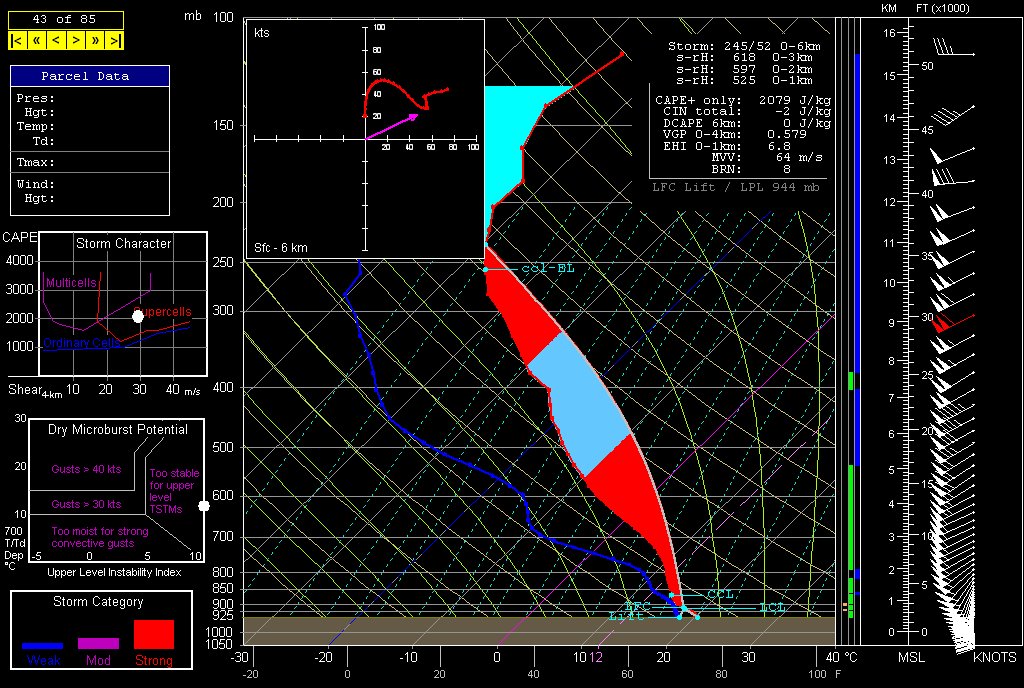Select the Parcel Data panel header

pyautogui.click(x=89, y=76)
